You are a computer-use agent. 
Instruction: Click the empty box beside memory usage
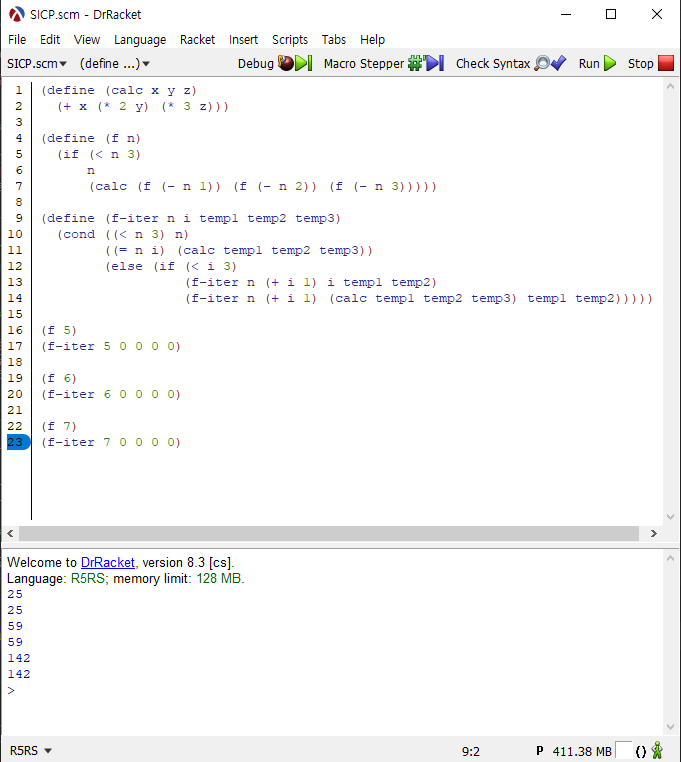623,750
